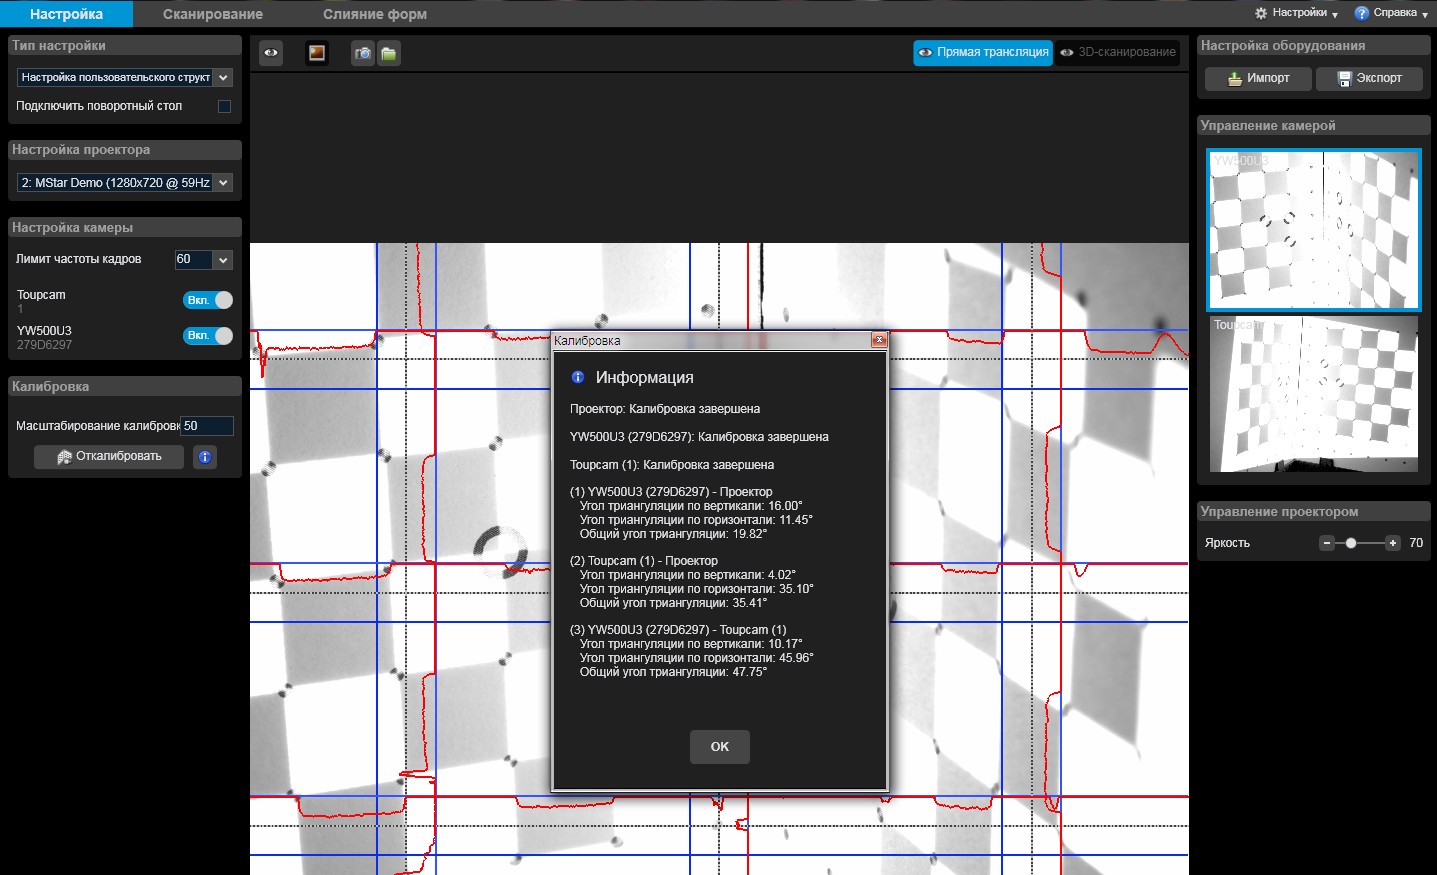This screenshot has width=1437, height=875.
Task: Decrease brightness with the minus icon
Action: [1327, 543]
